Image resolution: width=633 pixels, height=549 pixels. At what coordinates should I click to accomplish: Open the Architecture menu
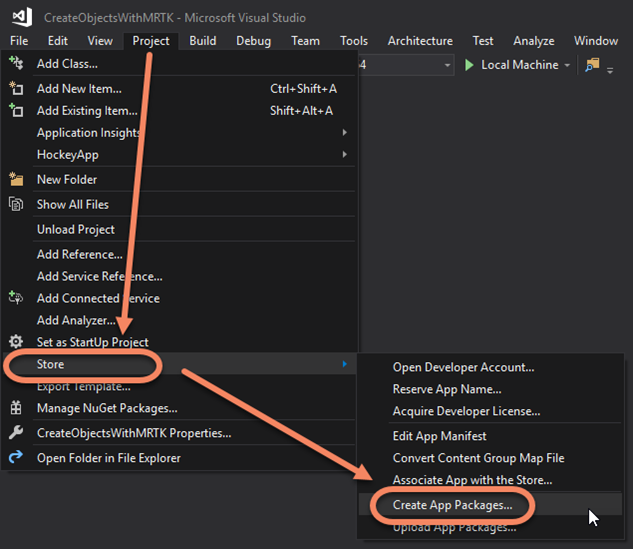coord(420,41)
